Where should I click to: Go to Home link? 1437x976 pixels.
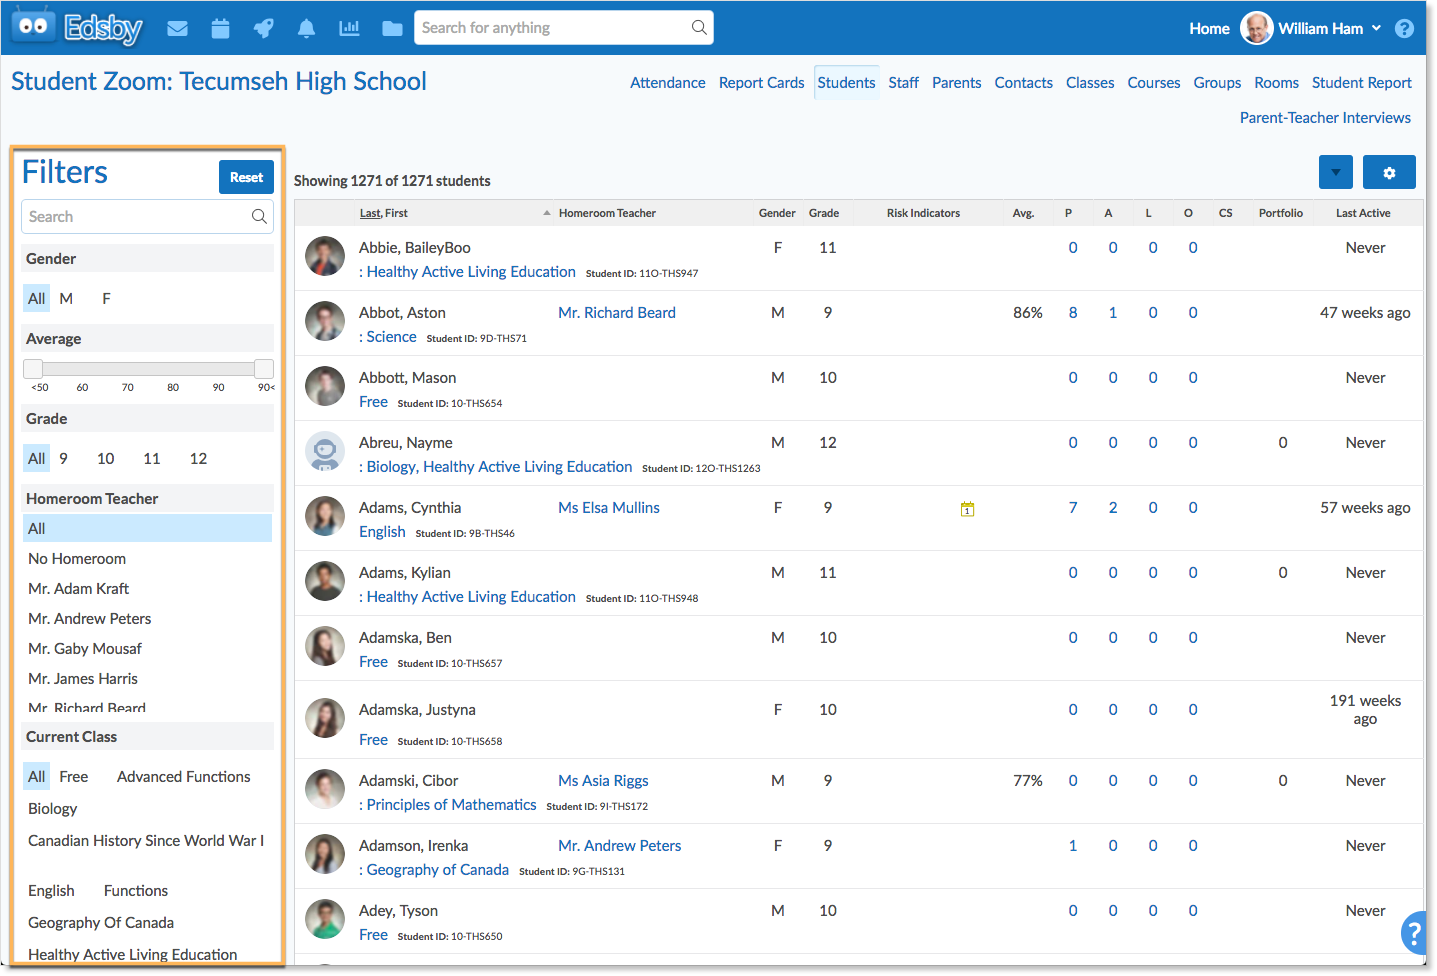pyautogui.click(x=1209, y=28)
